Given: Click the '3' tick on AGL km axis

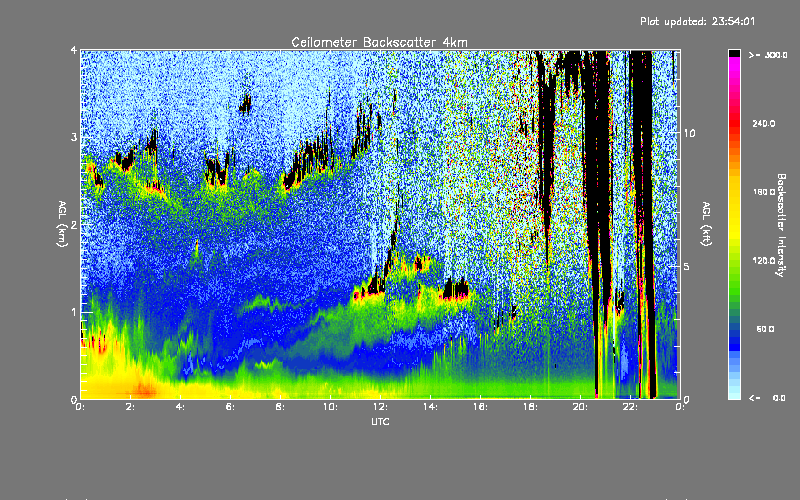Looking at the screenshot, I should [x=74, y=137].
